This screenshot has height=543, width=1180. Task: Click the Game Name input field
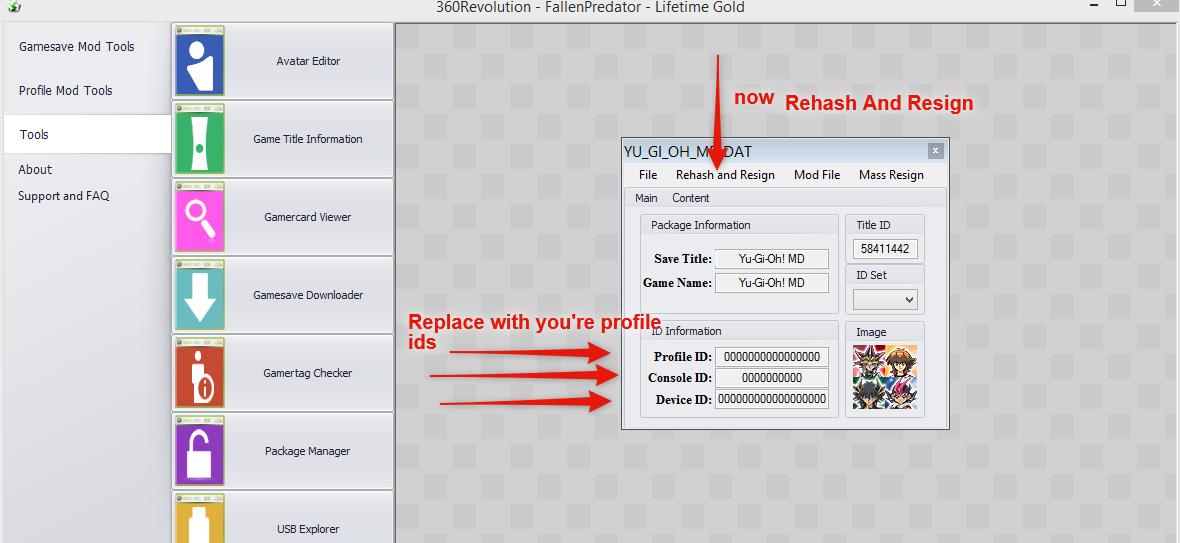771,283
